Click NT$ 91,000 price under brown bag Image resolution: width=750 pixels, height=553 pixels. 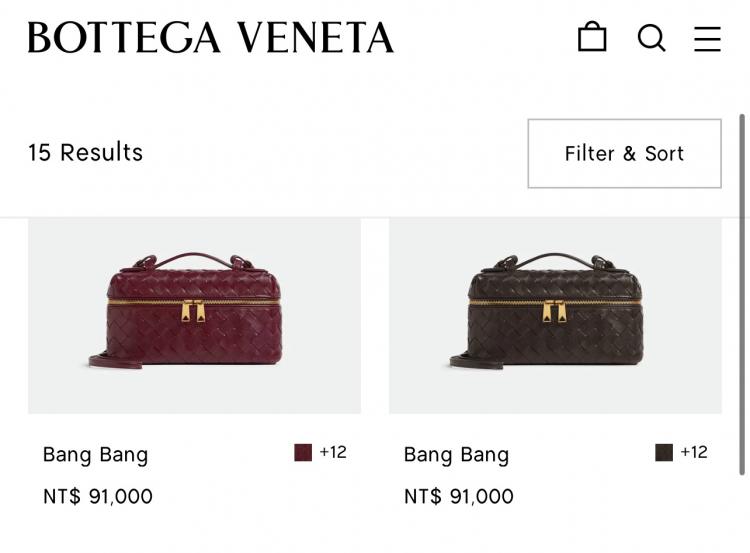(459, 497)
